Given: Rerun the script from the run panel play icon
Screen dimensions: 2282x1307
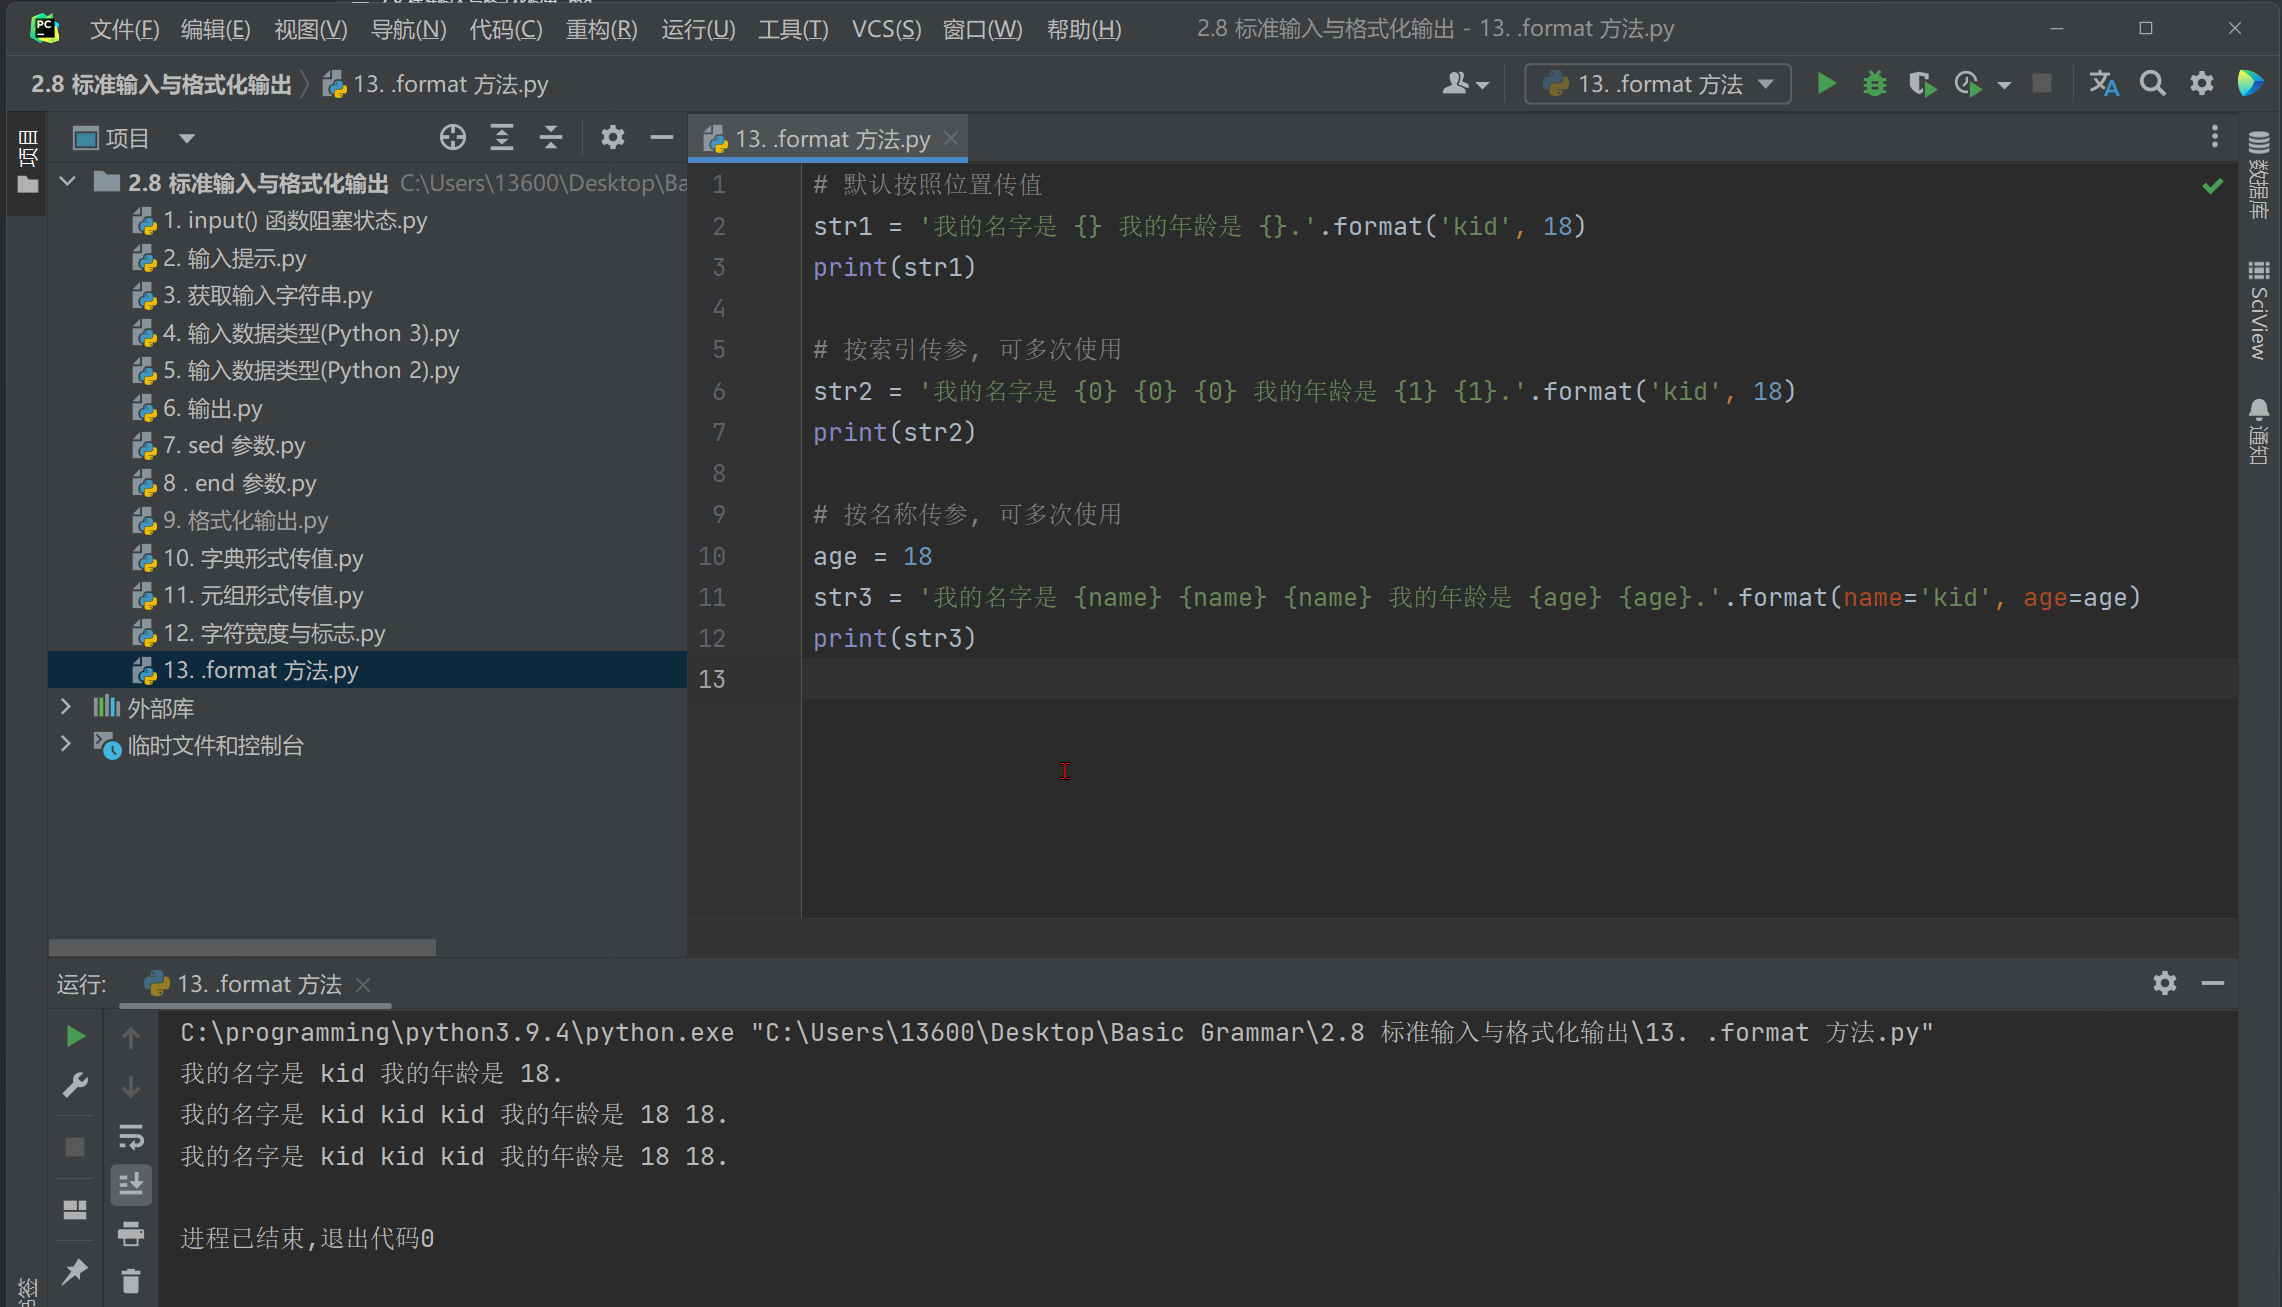Looking at the screenshot, I should pos(75,1036).
